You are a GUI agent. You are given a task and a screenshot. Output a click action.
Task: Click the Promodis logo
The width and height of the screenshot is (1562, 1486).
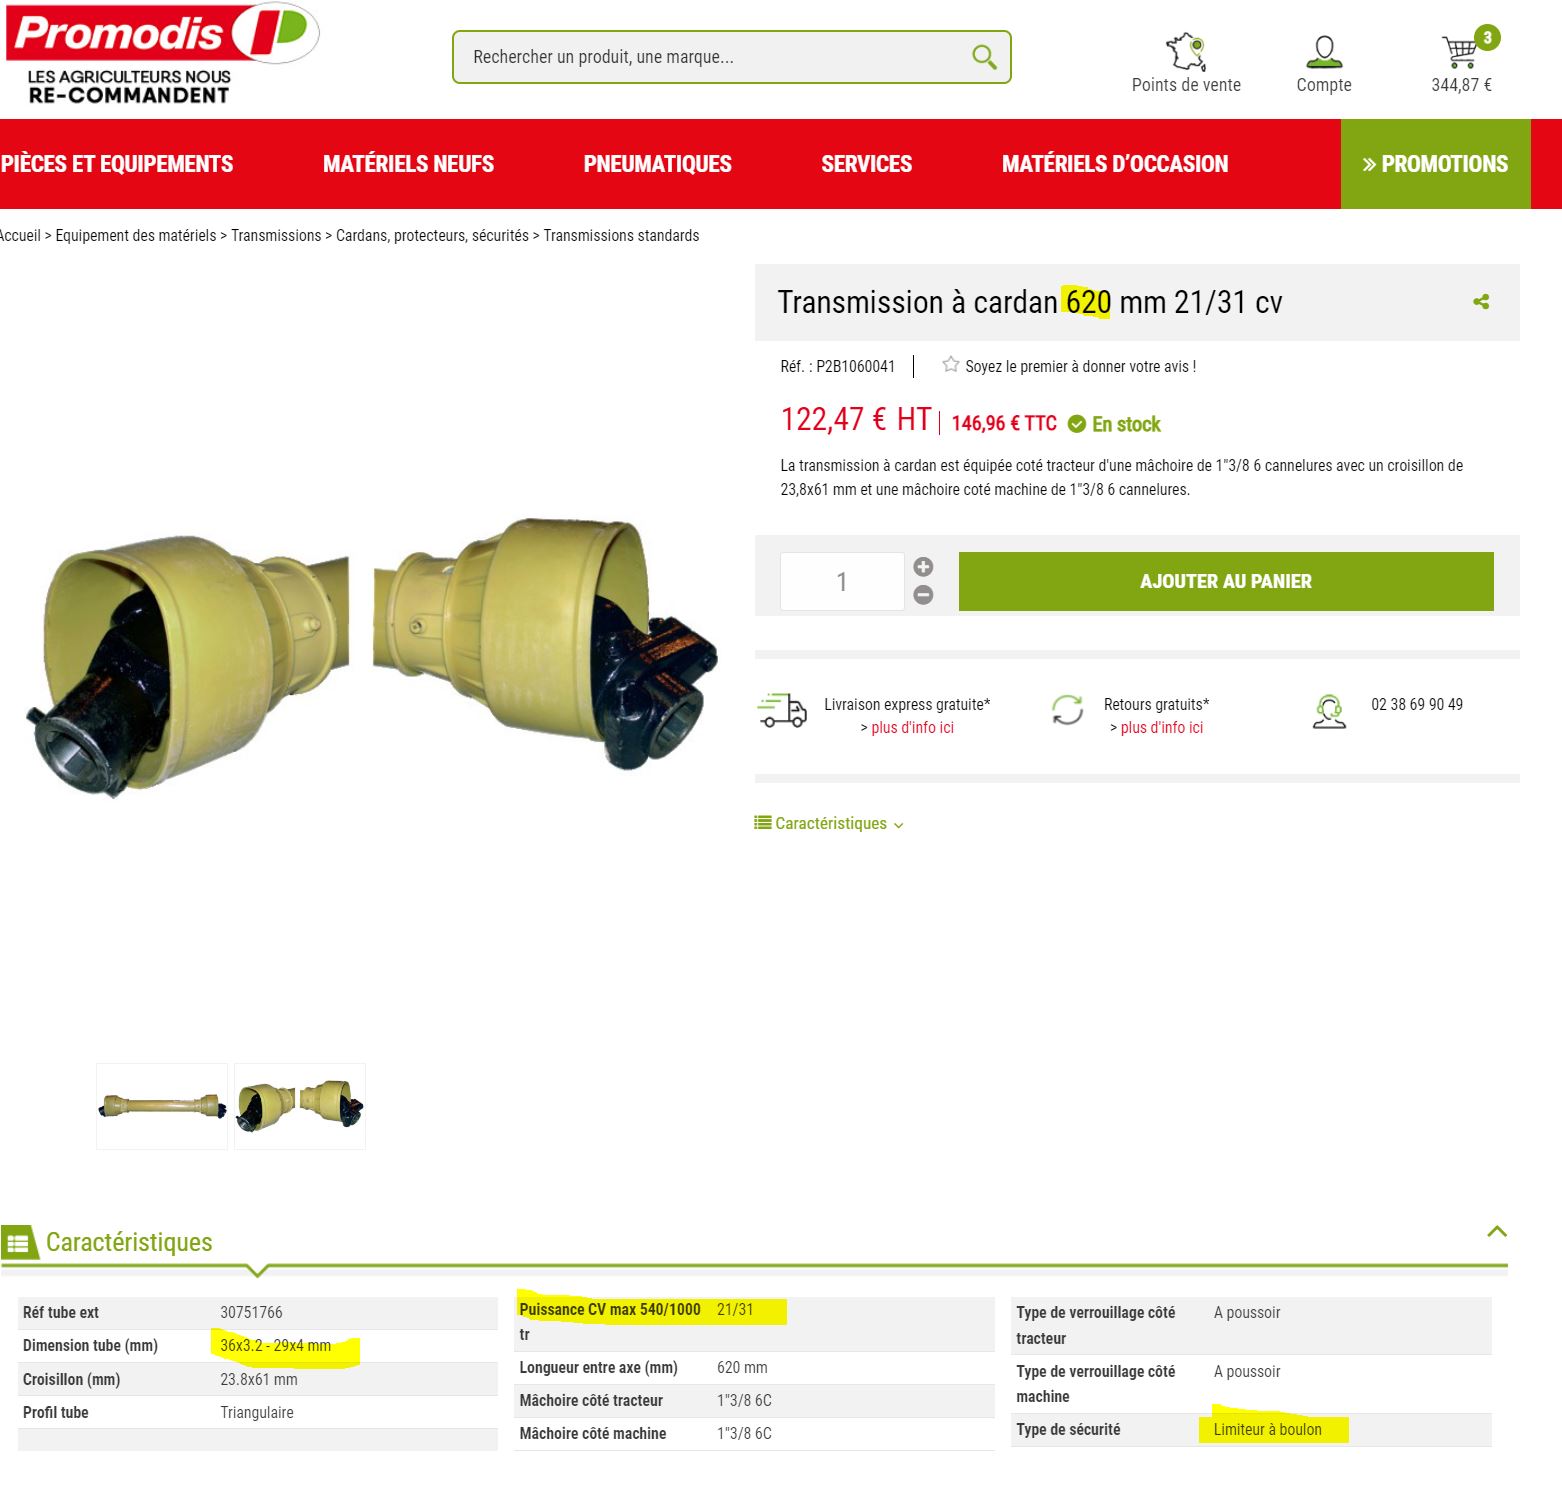[162, 53]
